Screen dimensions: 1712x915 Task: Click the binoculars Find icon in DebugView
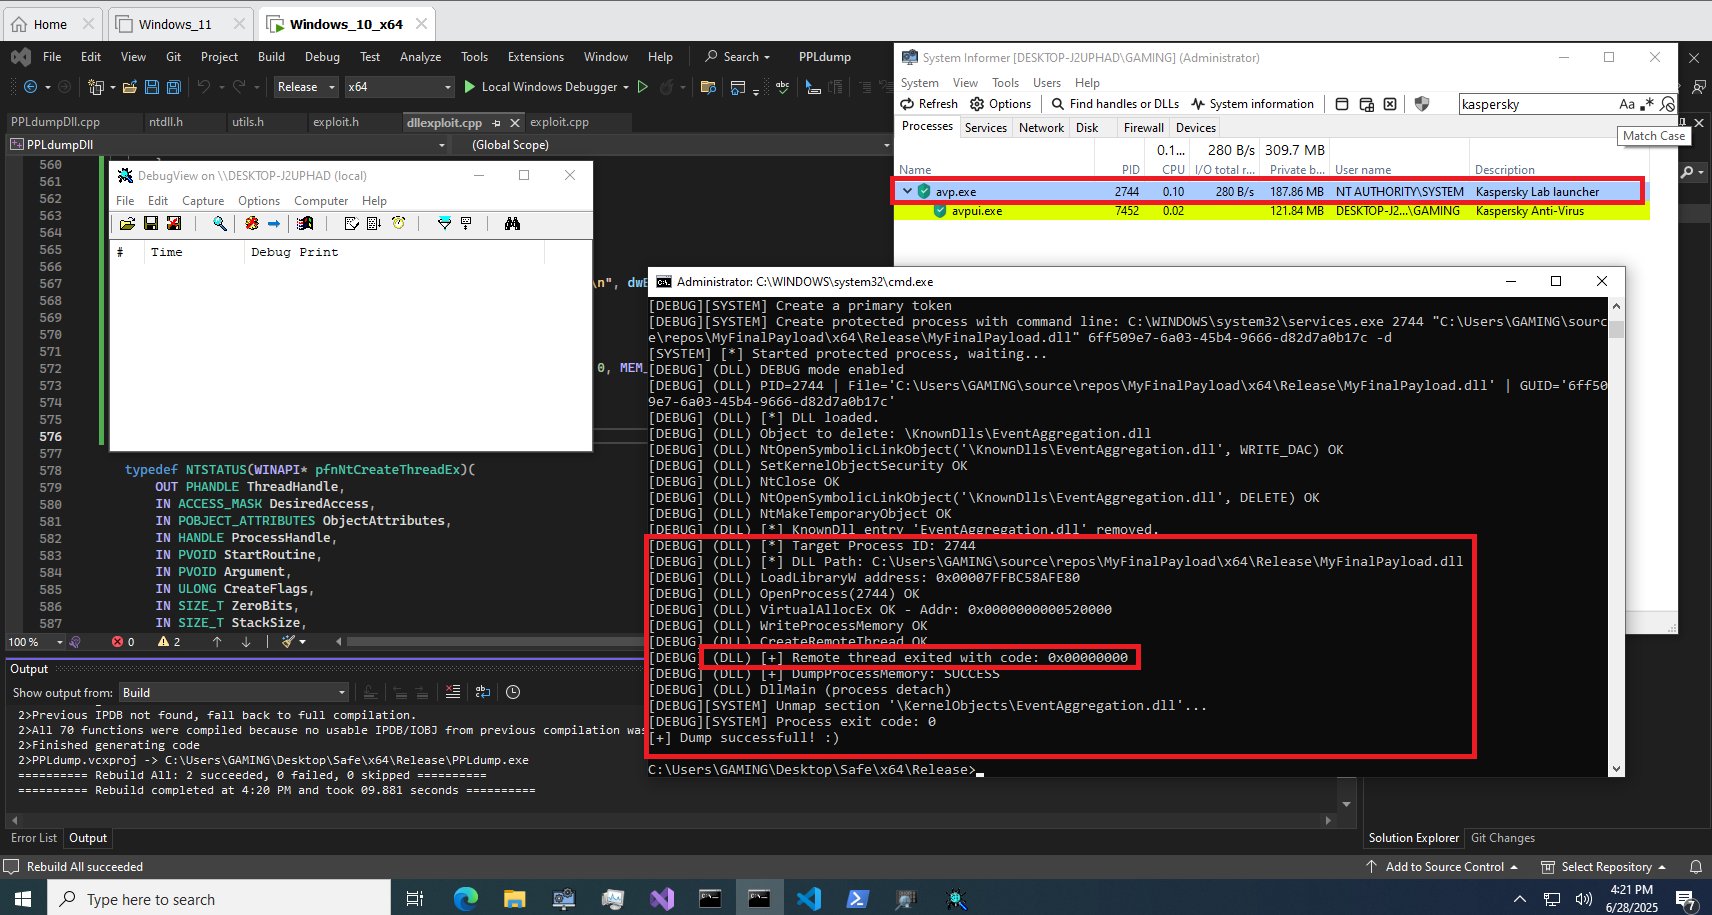pyautogui.click(x=512, y=224)
